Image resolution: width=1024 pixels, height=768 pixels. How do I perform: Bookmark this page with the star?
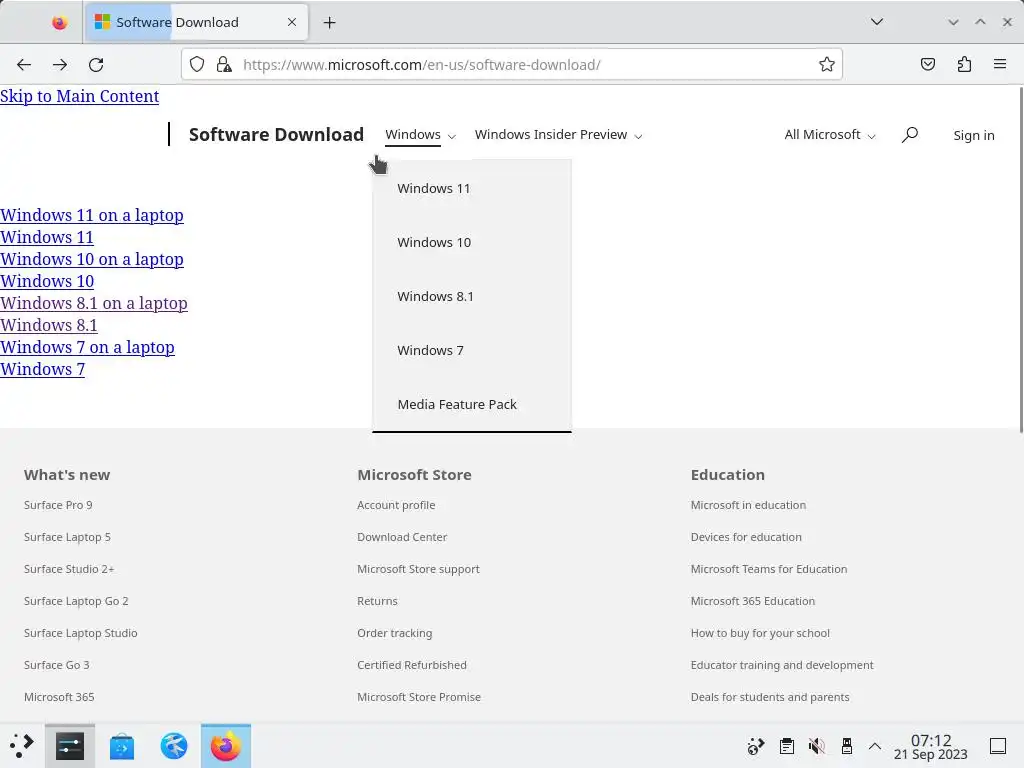point(827,64)
